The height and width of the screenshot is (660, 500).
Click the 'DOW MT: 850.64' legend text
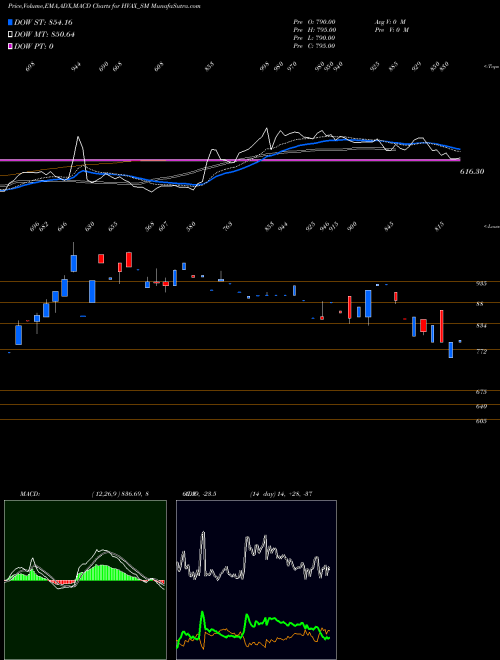click(44, 35)
